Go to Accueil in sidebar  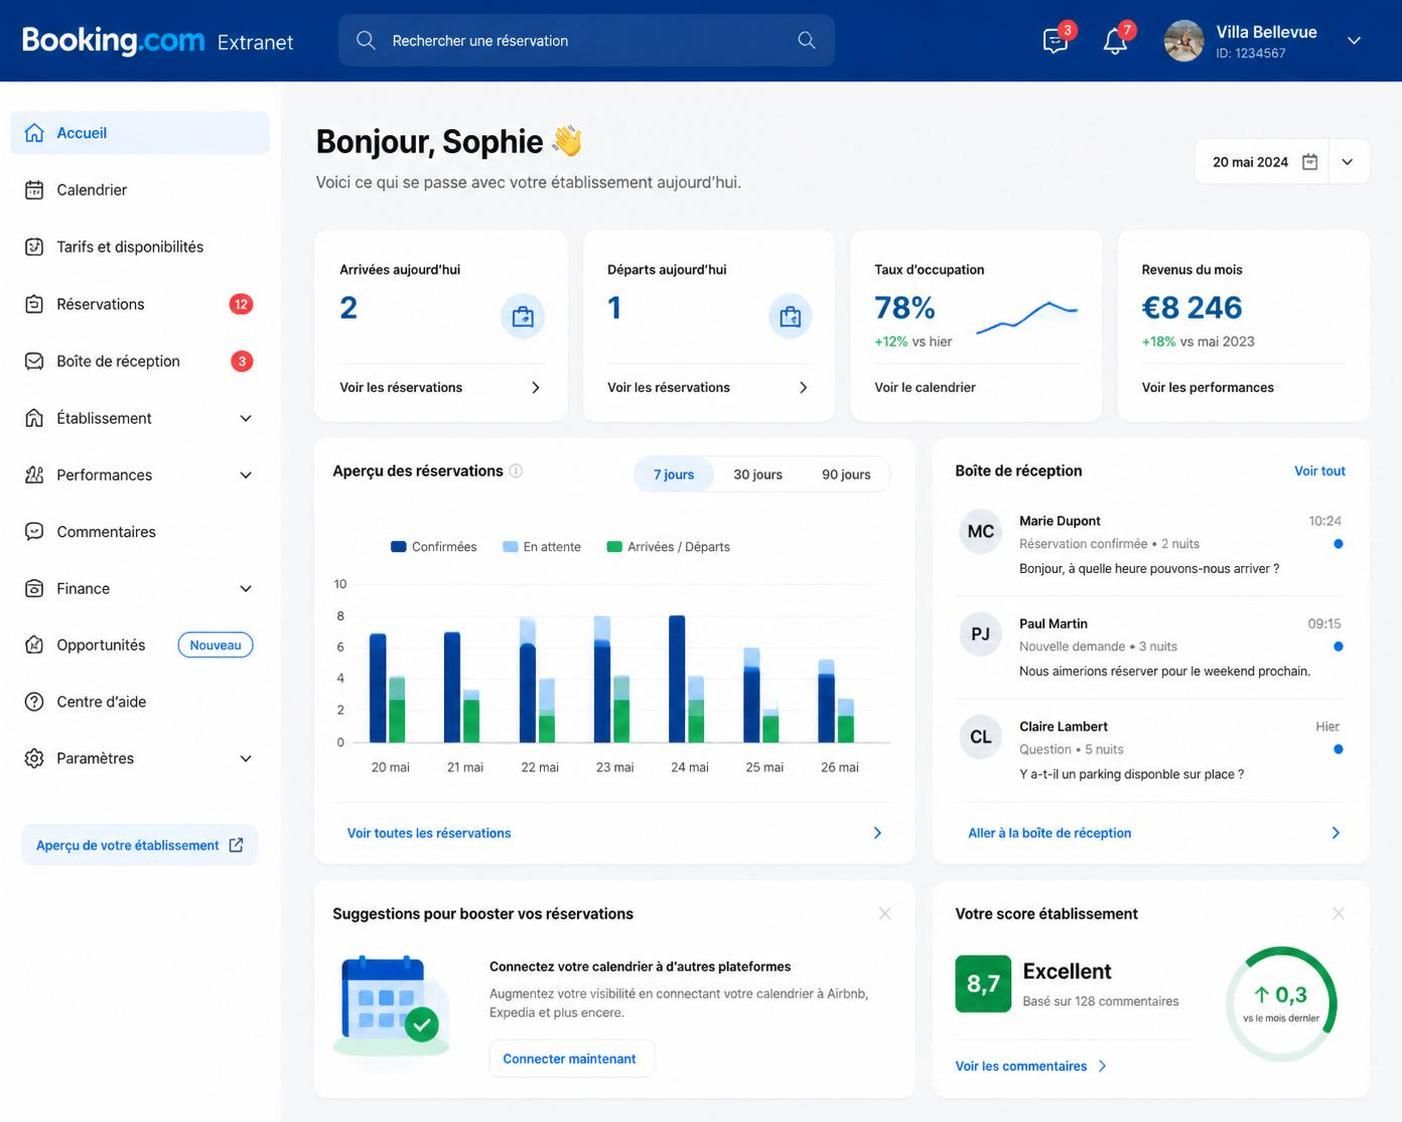pyautogui.click(x=140, y=133)
